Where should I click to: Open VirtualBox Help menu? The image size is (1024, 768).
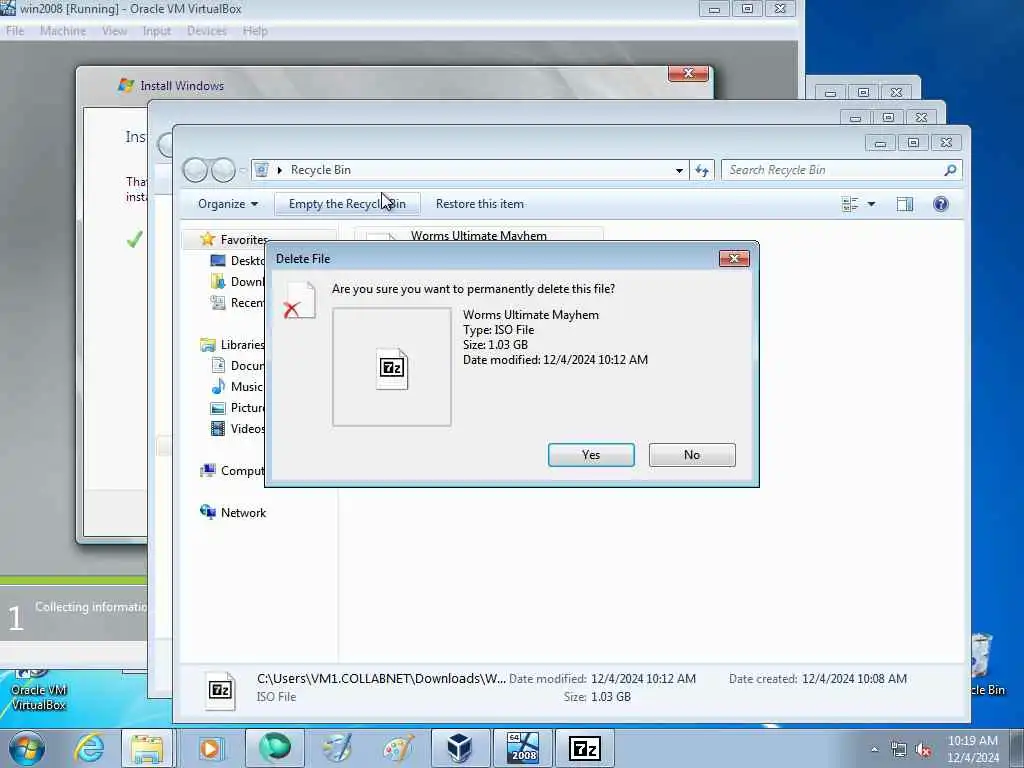[x=255, y=31]
